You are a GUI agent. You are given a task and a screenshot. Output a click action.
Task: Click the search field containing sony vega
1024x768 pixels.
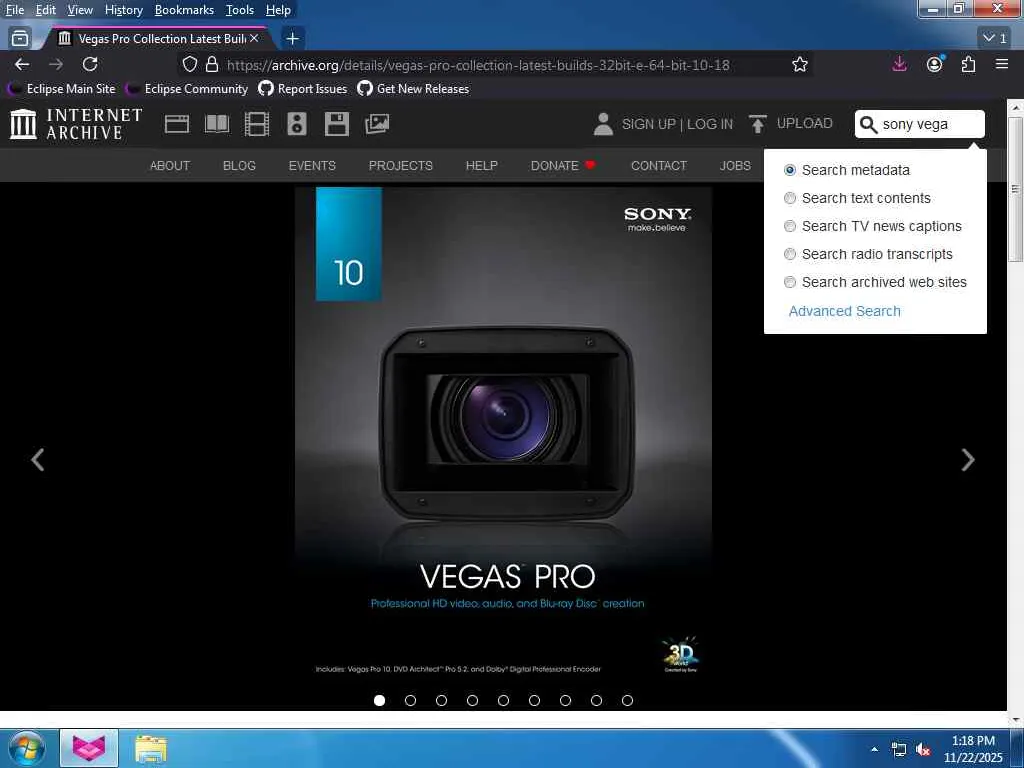[x=920, y=124]
